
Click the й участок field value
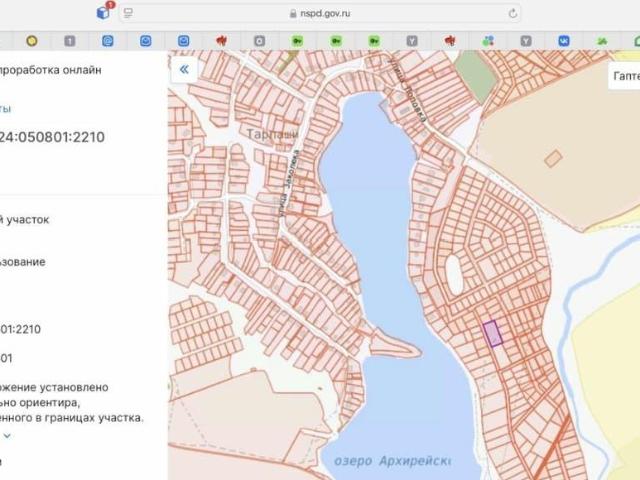tap(24, 220)
